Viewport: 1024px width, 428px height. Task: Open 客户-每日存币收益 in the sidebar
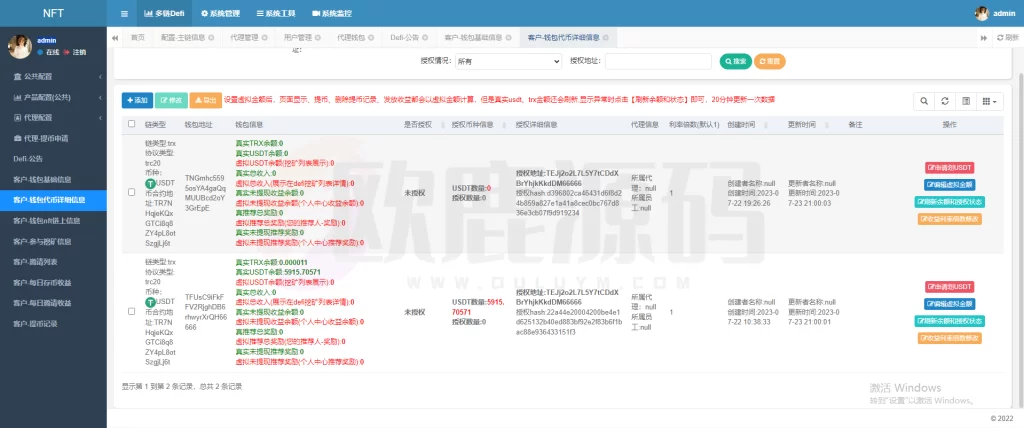[53, 283]
